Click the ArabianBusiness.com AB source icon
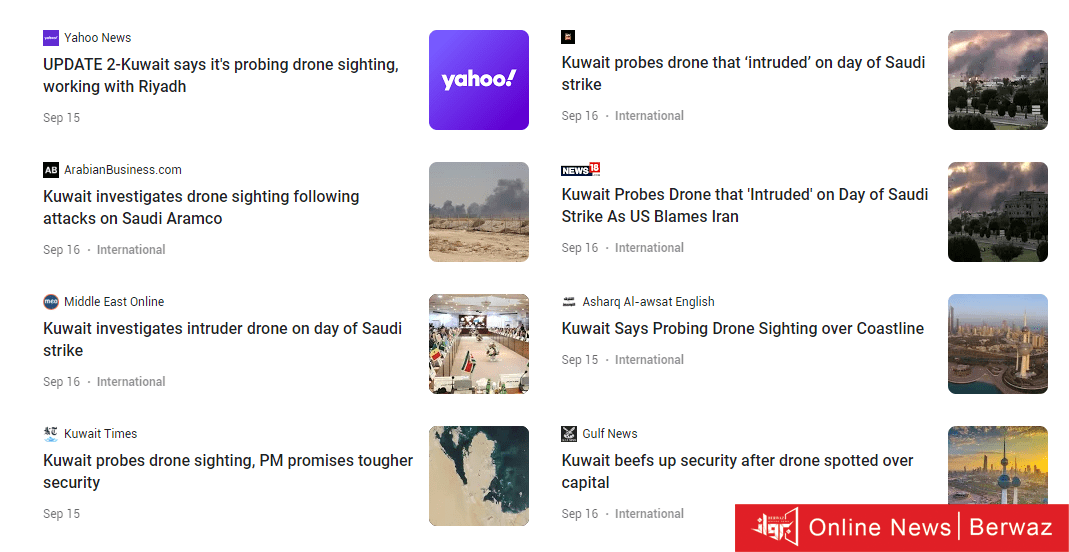The height and width of the screenshot is (552, 1069). coord(51,170)
